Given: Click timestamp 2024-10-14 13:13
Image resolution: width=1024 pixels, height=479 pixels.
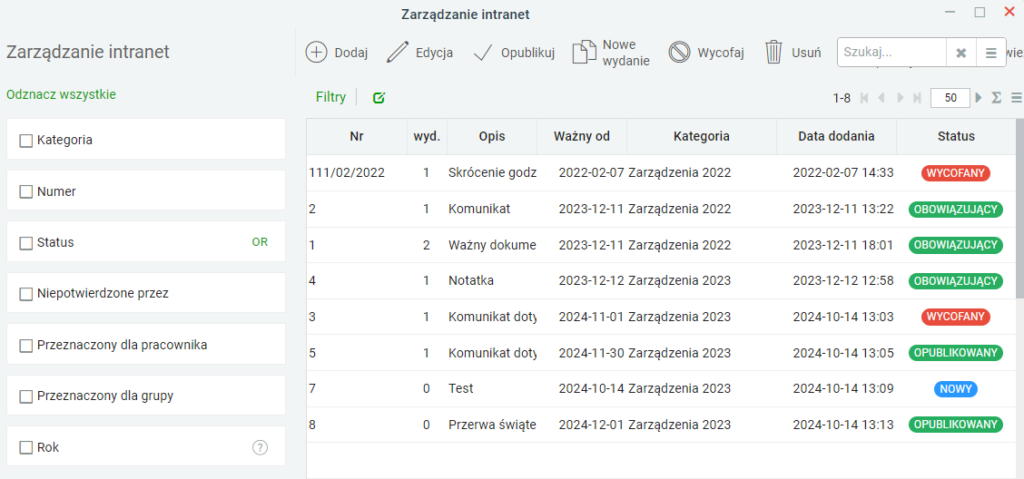Looking at the screenshot, I should click(x=843, y=425).
